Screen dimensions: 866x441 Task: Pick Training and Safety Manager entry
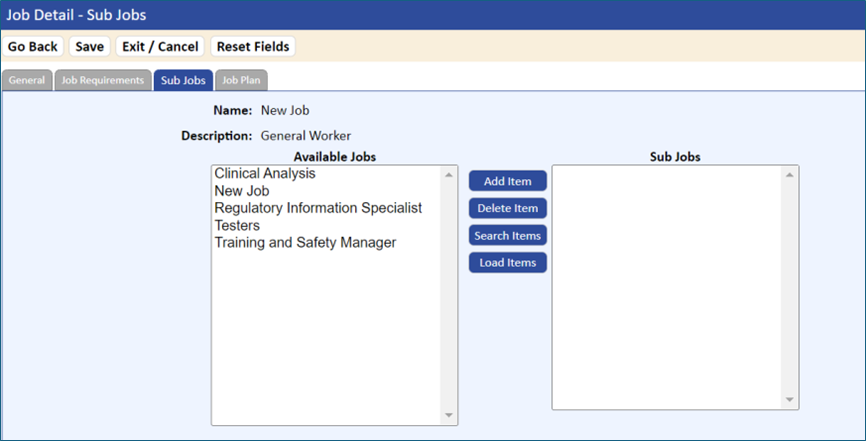pos(305,243)
